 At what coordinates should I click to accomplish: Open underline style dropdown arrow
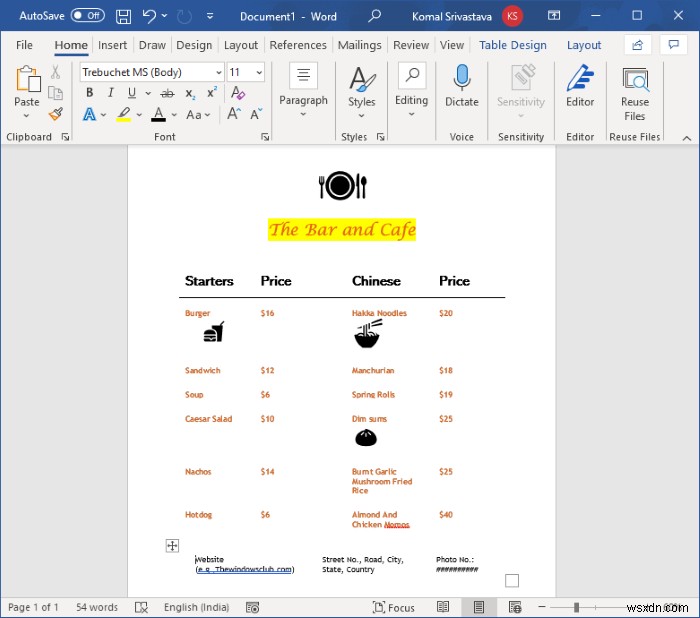[148, 93]
